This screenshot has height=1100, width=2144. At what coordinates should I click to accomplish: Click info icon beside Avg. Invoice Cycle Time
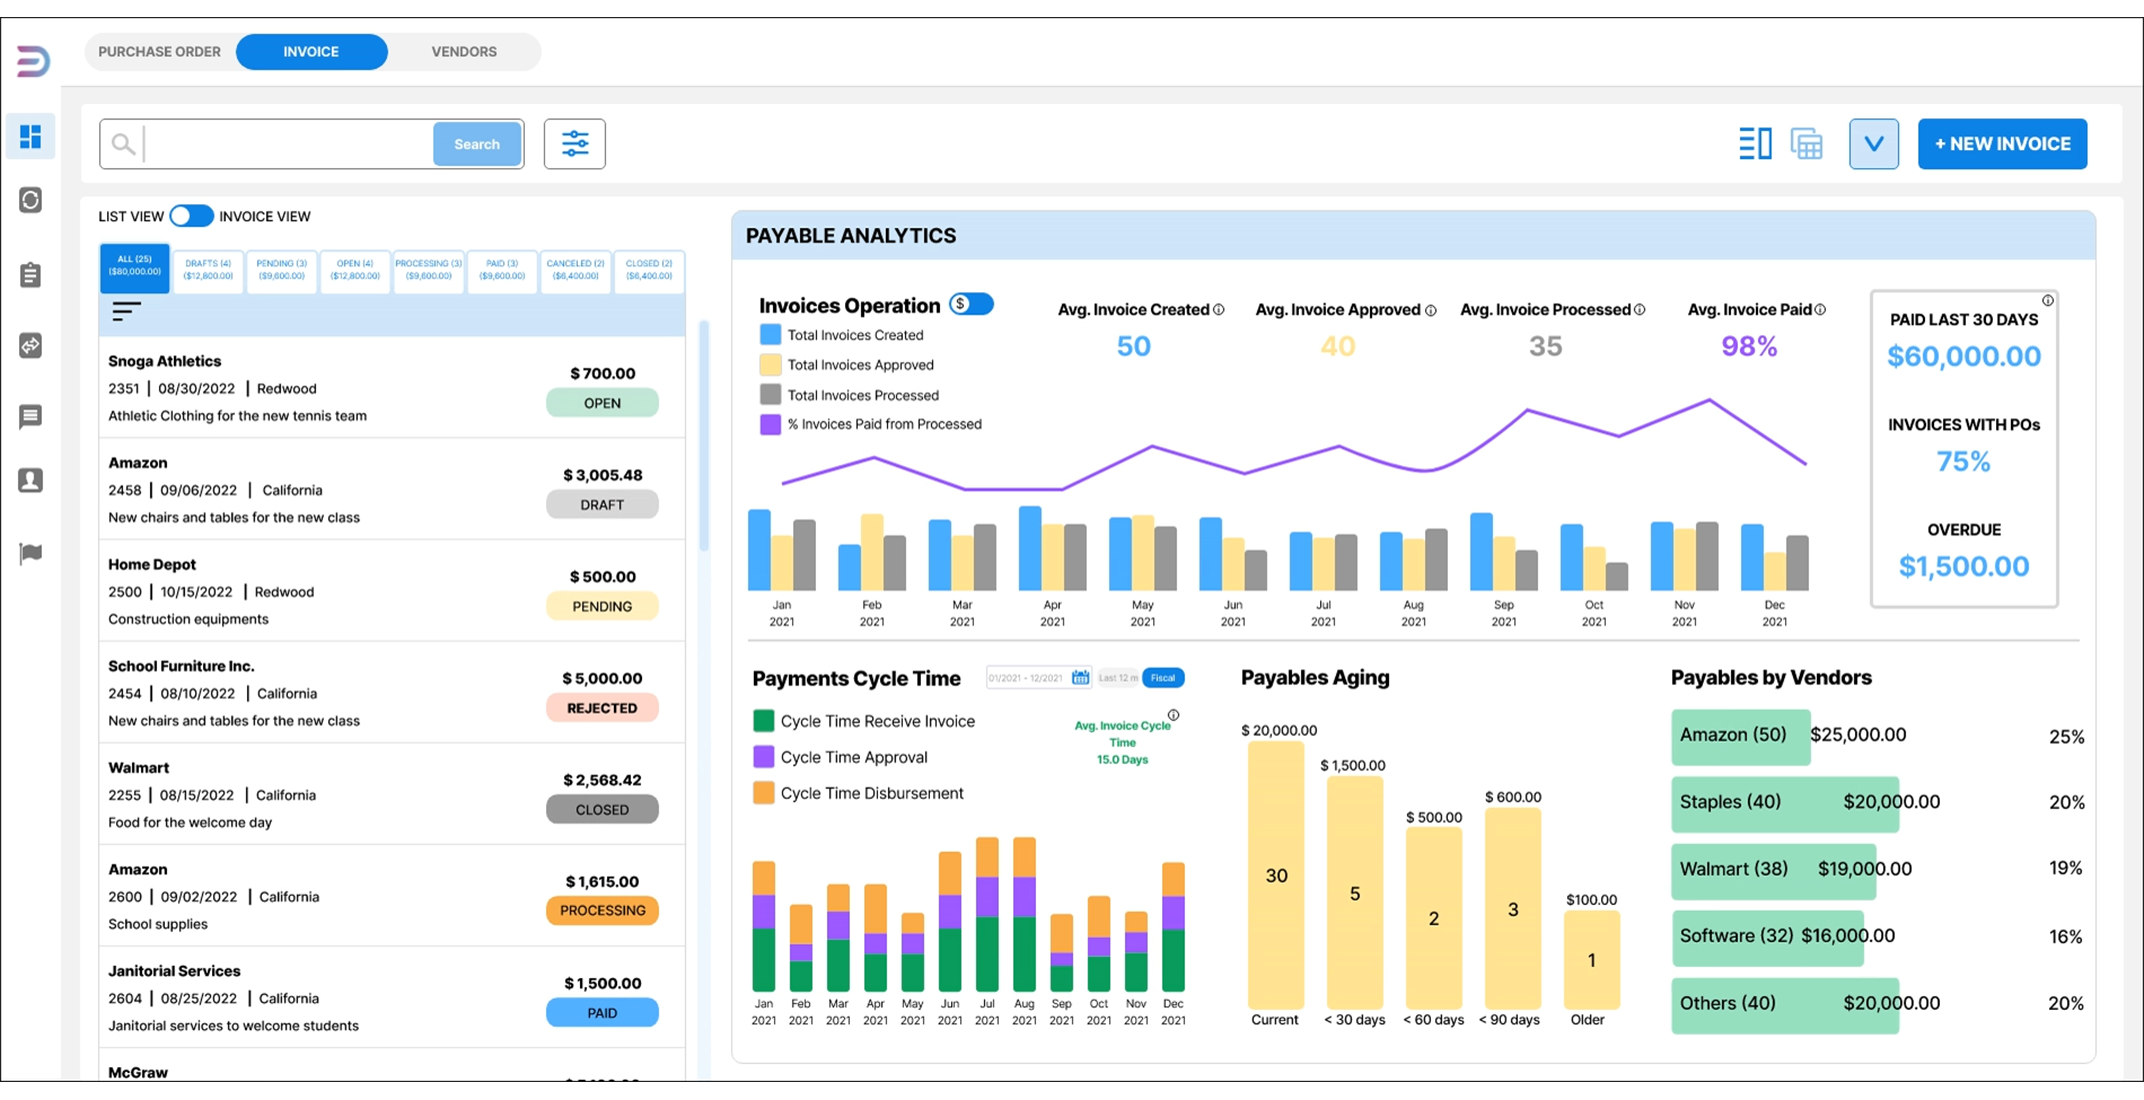pos(1174,715)
